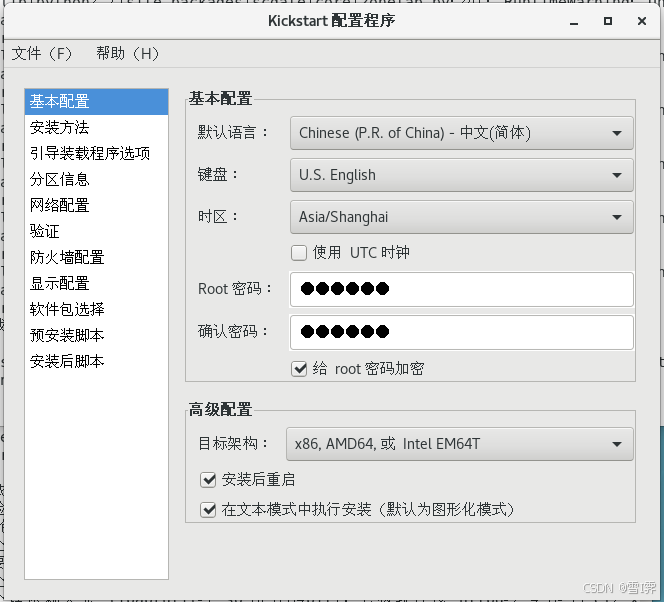The image size is (664, 602).
Task: Open the 帮助 (H) menu
Action: [127, 54]
